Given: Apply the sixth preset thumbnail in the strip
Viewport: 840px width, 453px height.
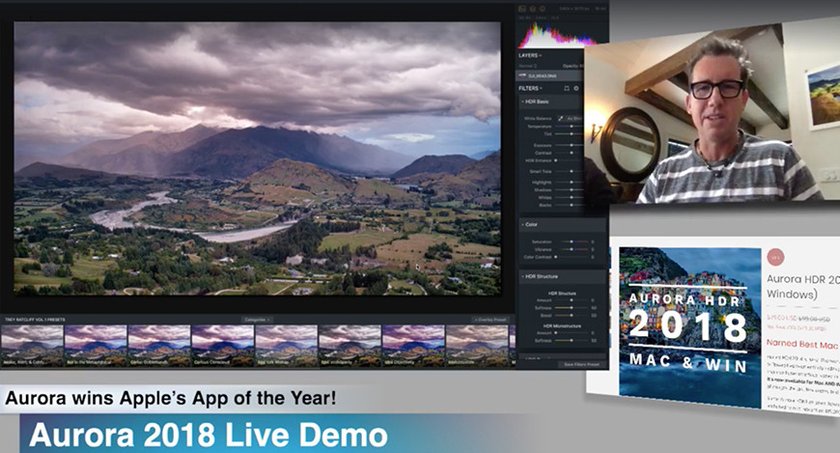Looking at the screenshot, I should (350, 345).
